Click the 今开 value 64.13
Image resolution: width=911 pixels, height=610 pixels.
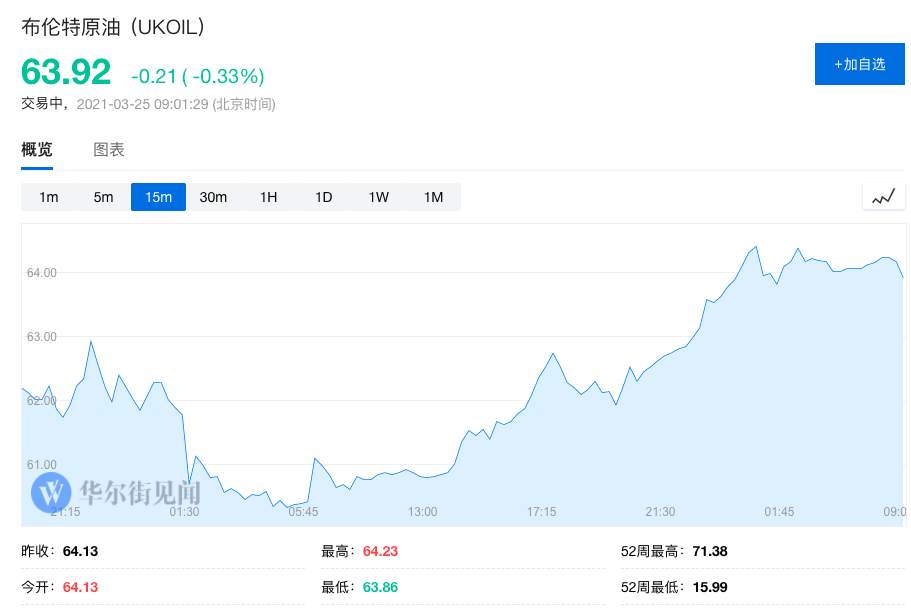80,587
